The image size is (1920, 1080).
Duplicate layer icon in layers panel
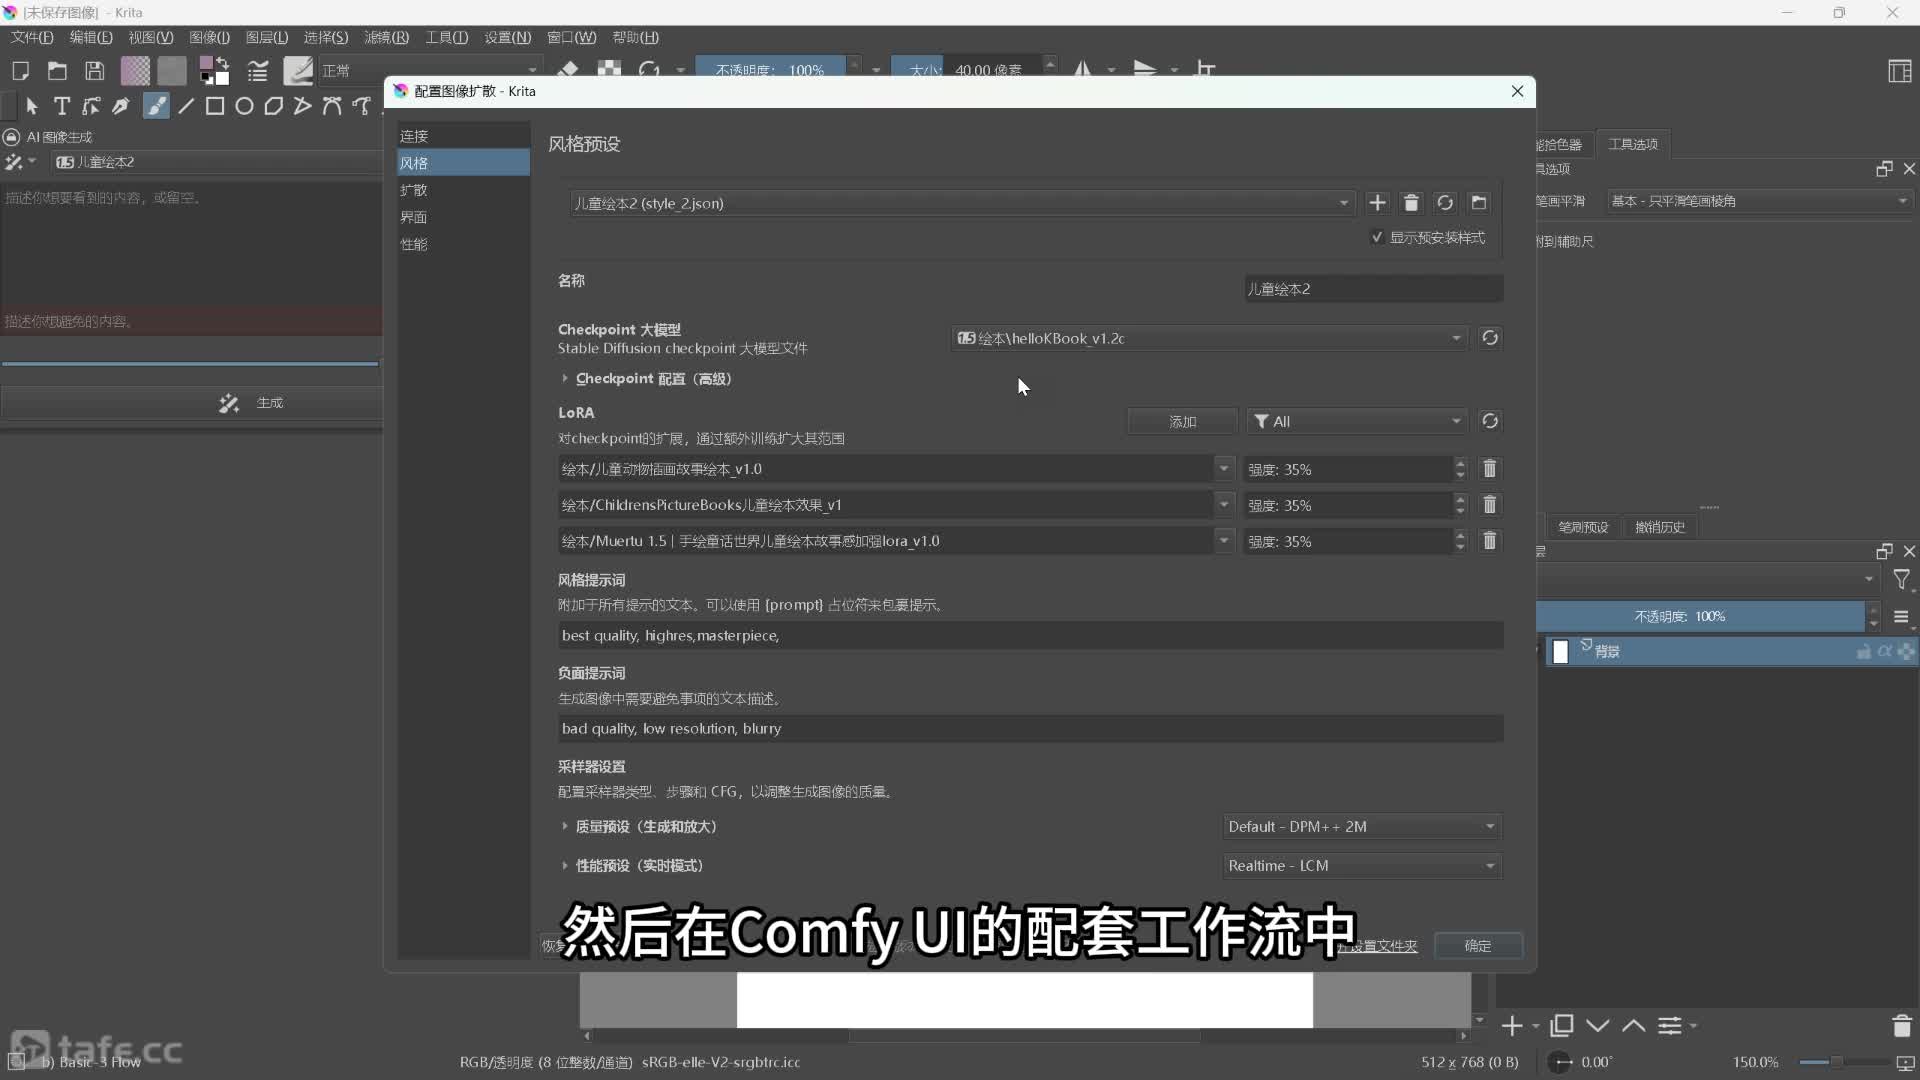[x=1561, y=1026]
